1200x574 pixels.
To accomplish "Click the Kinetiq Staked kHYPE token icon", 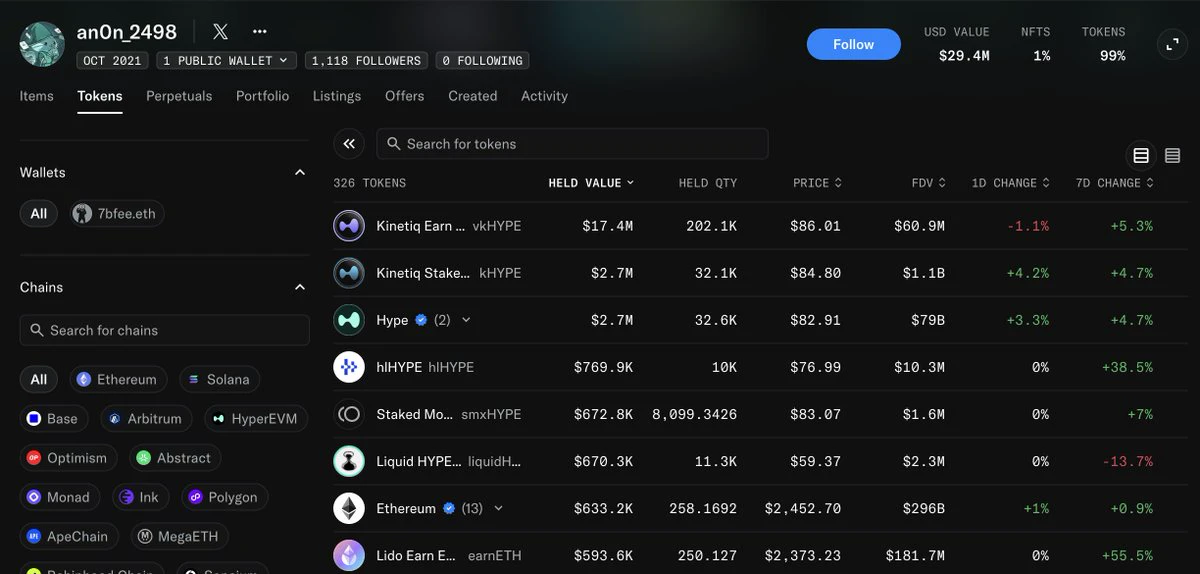I will [x=349, y=273].
